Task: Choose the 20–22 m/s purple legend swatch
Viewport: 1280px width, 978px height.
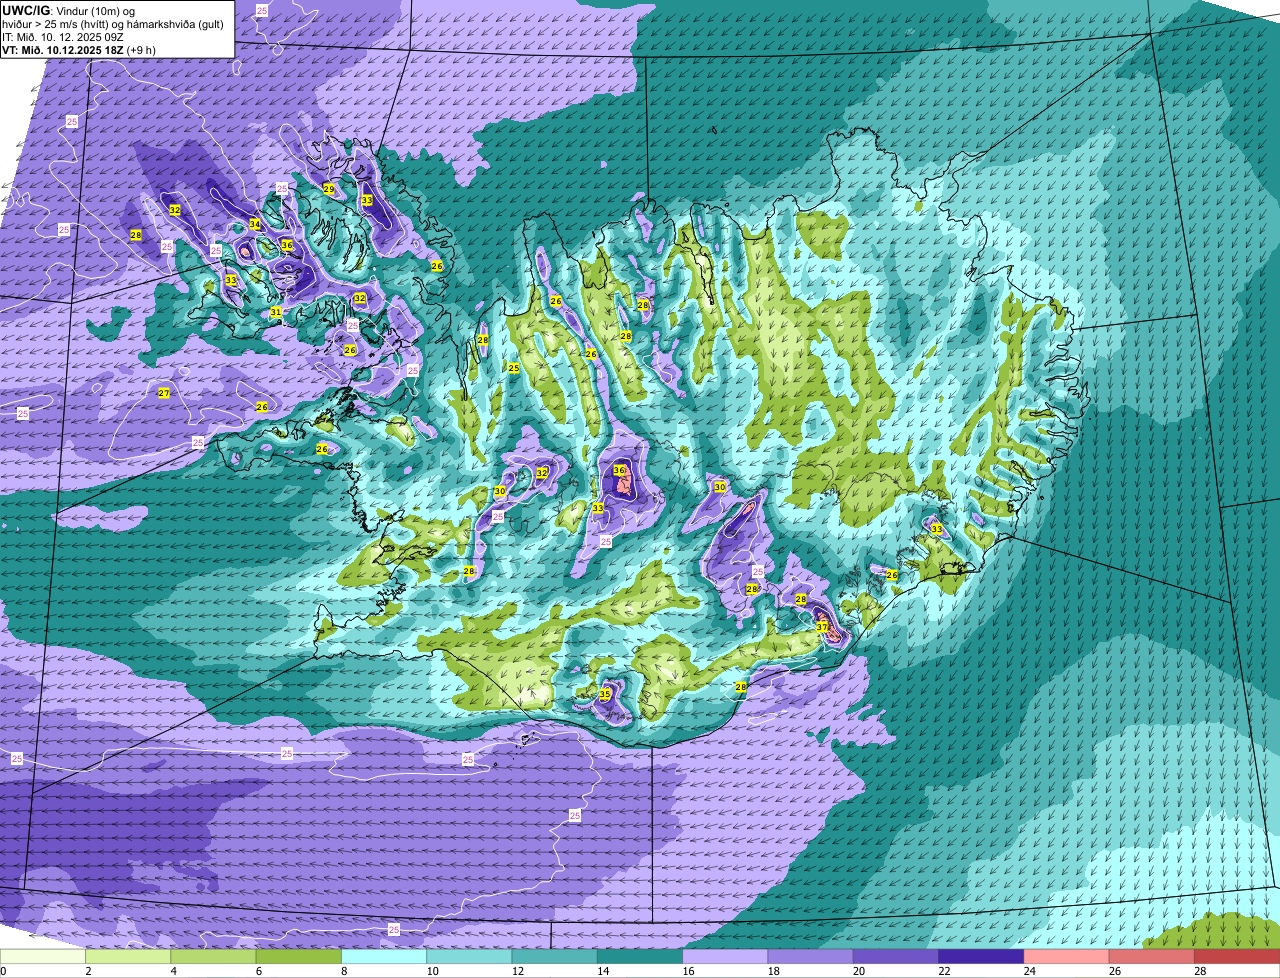Action: [896, 956]
